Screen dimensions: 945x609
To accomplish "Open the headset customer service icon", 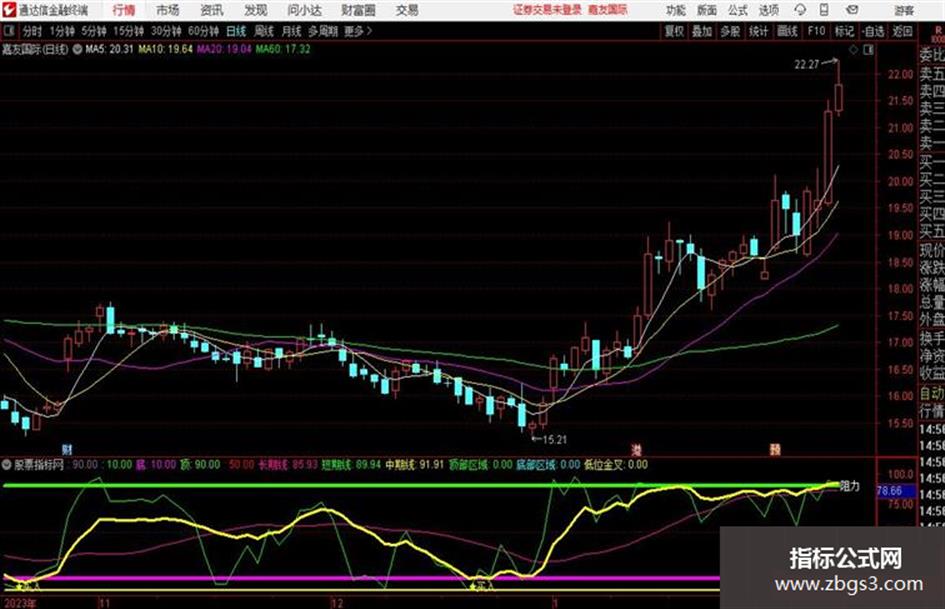I will click(x=800, y=10).
